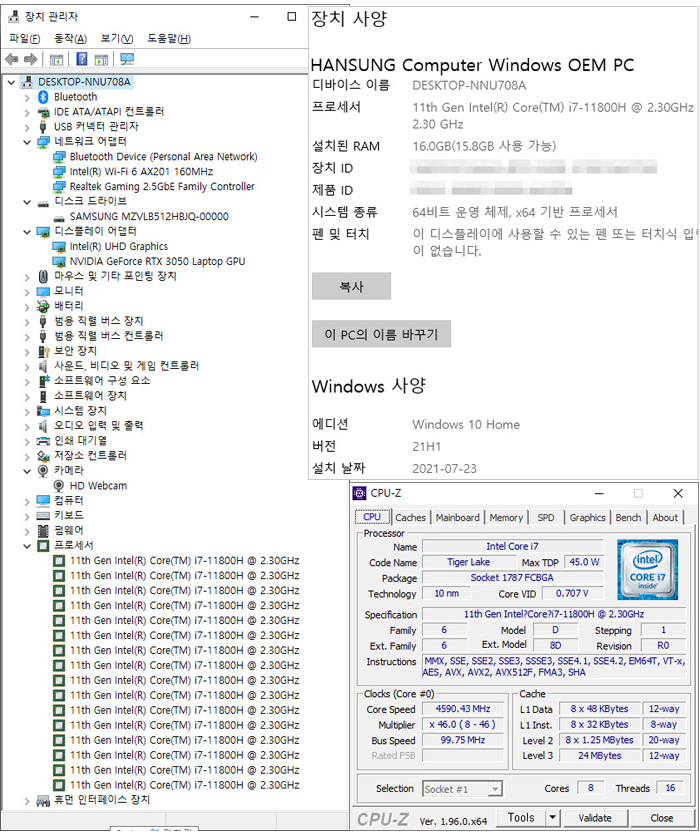Select the 보안 장치 category icon
This screenshot has height=834, width=700.
coord(43,351)
